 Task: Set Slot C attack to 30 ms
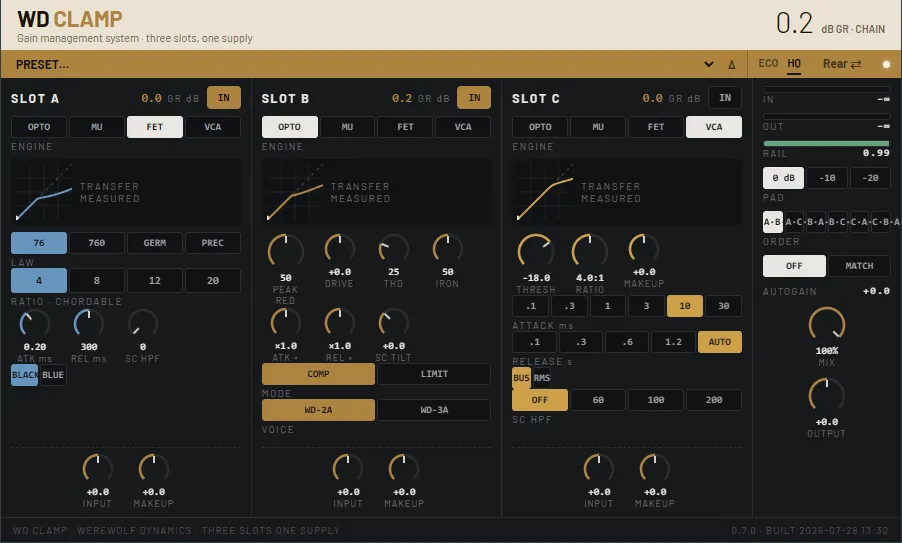pyautogui.click(x=724, y=306)
